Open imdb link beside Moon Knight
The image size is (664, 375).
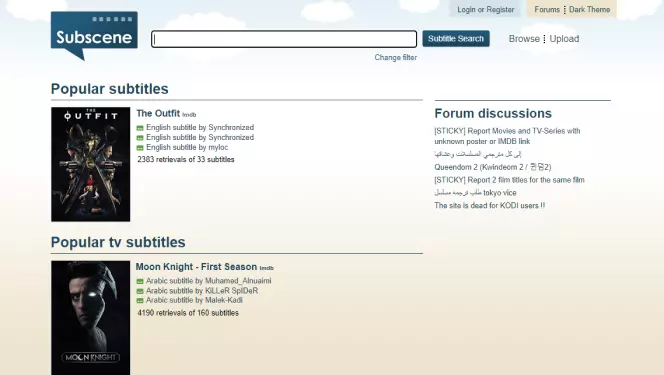266,268
